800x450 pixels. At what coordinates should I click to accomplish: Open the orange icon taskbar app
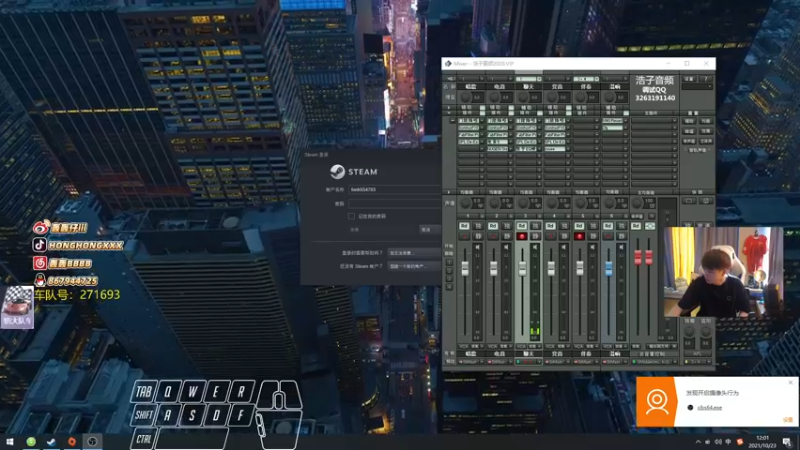71,442
